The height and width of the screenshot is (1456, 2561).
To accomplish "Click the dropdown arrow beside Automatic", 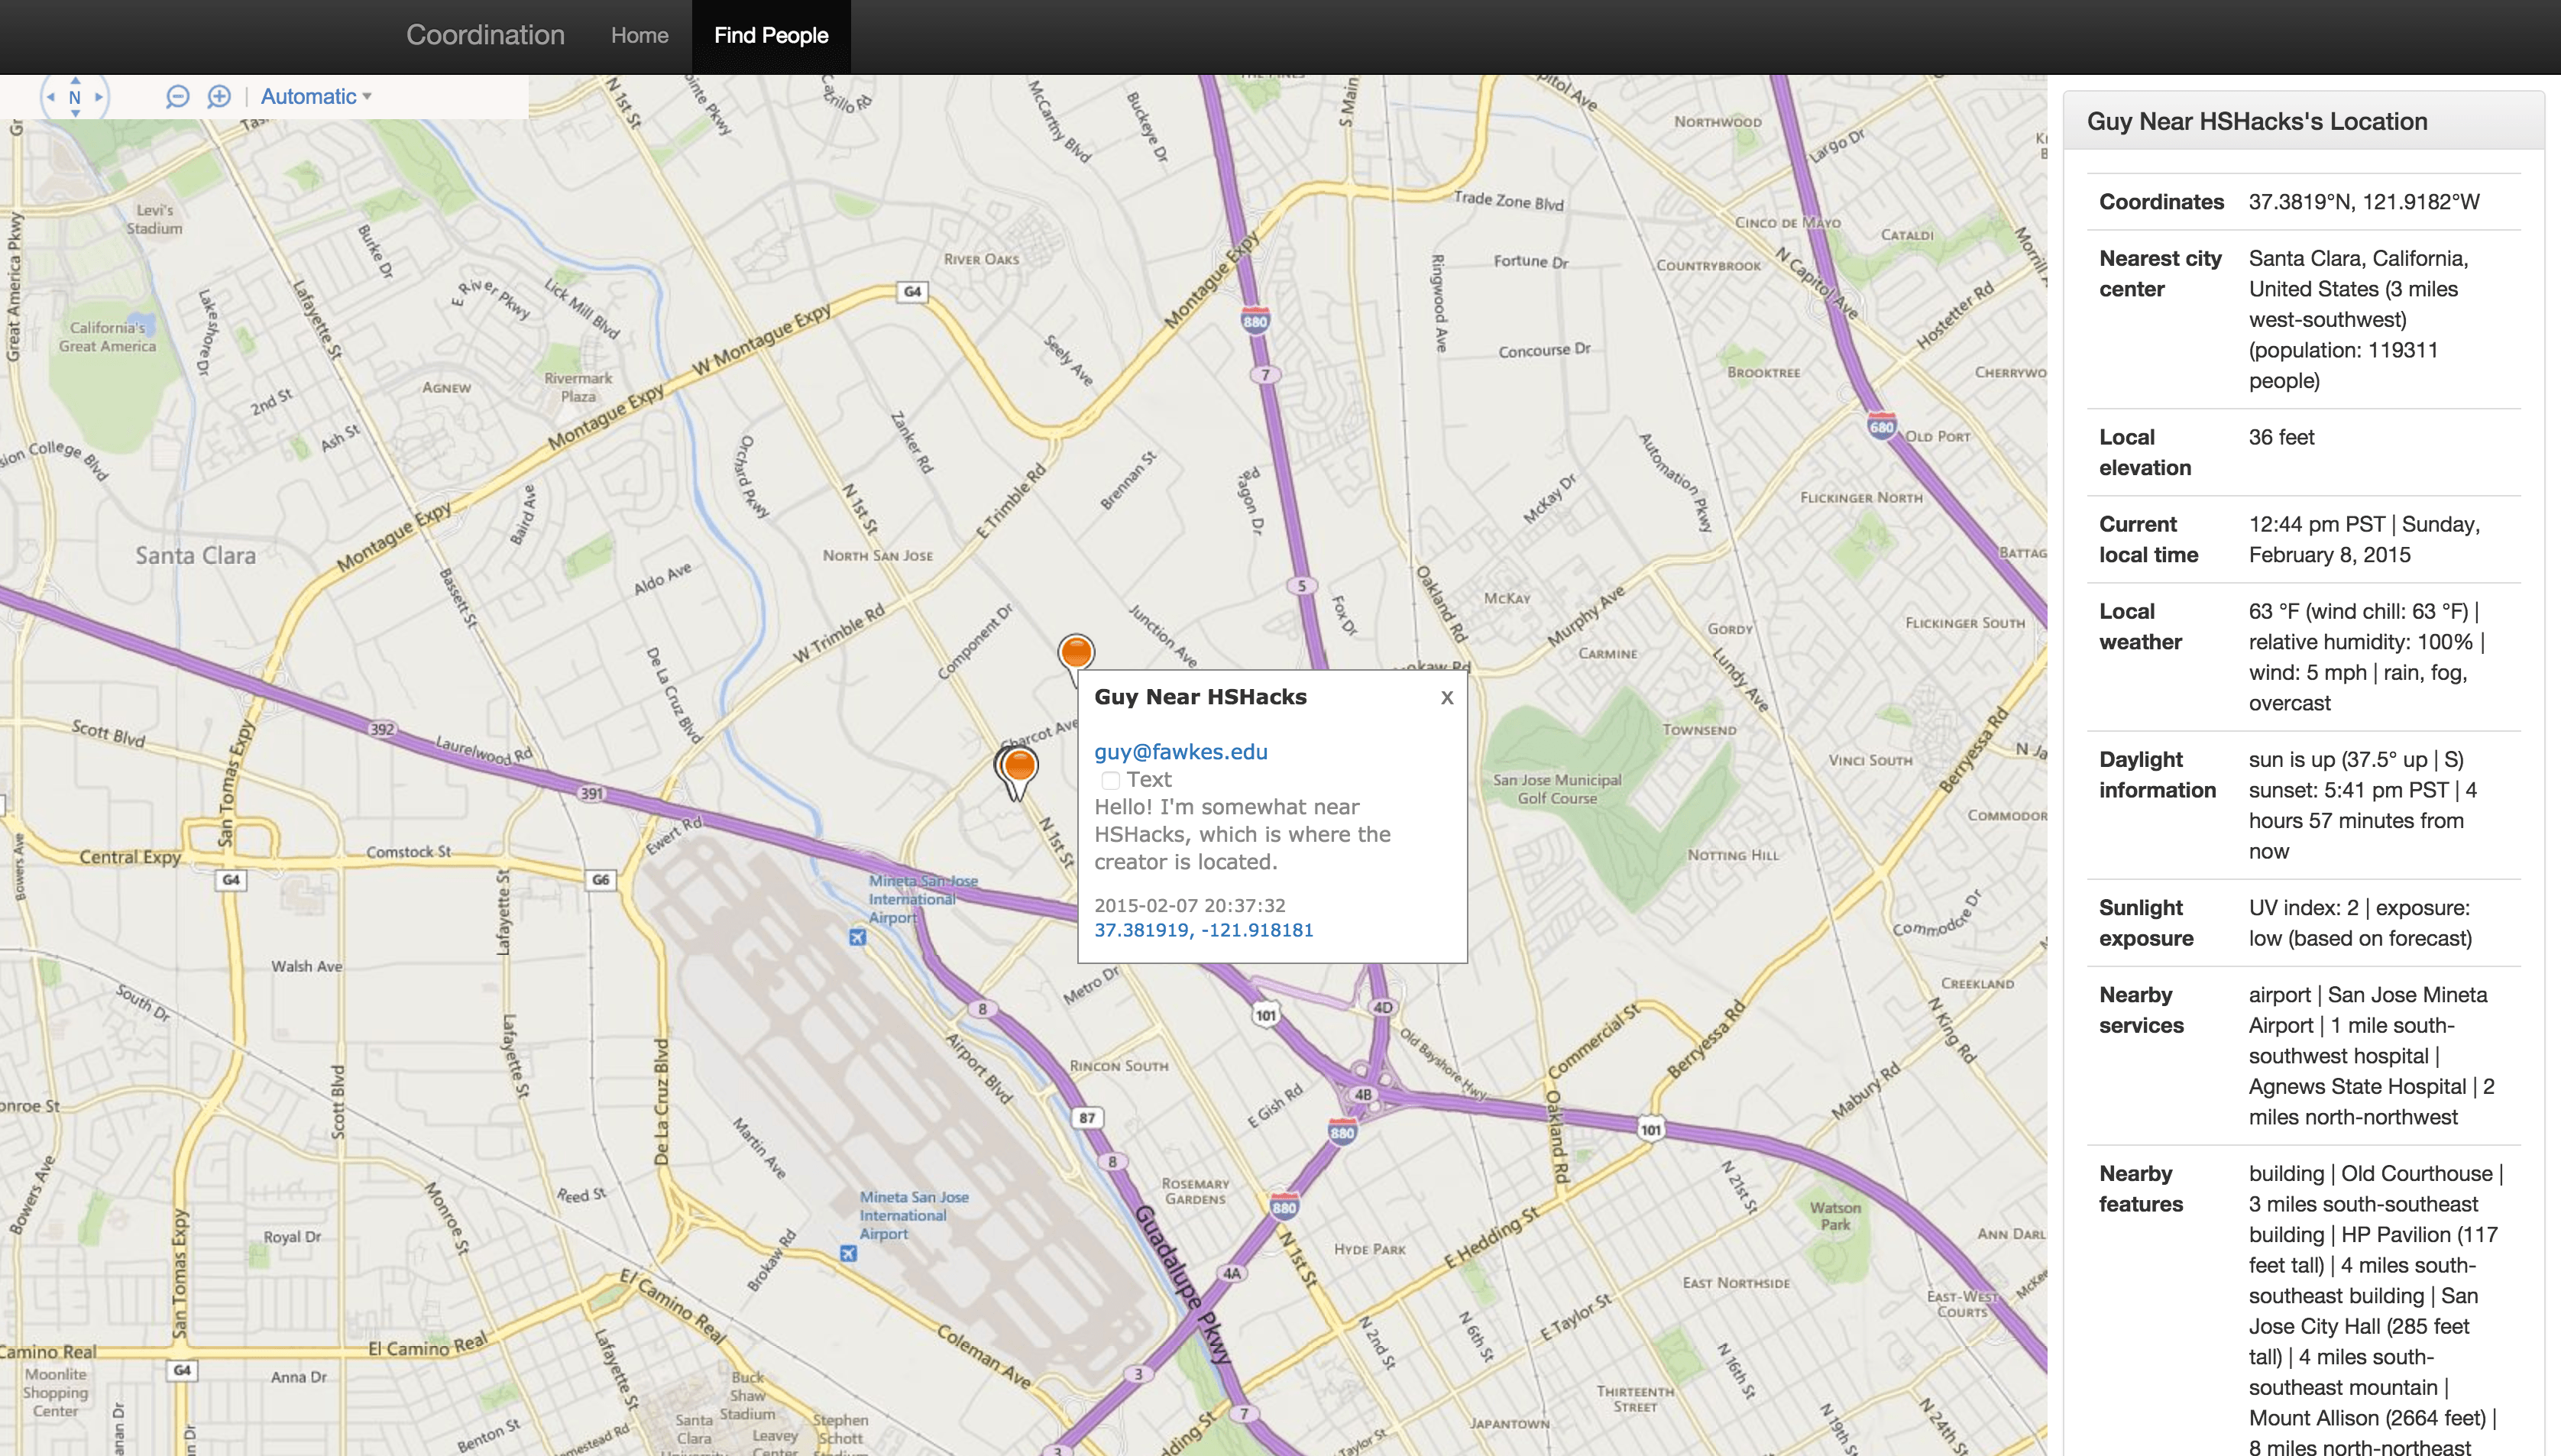I will (367, 97).
